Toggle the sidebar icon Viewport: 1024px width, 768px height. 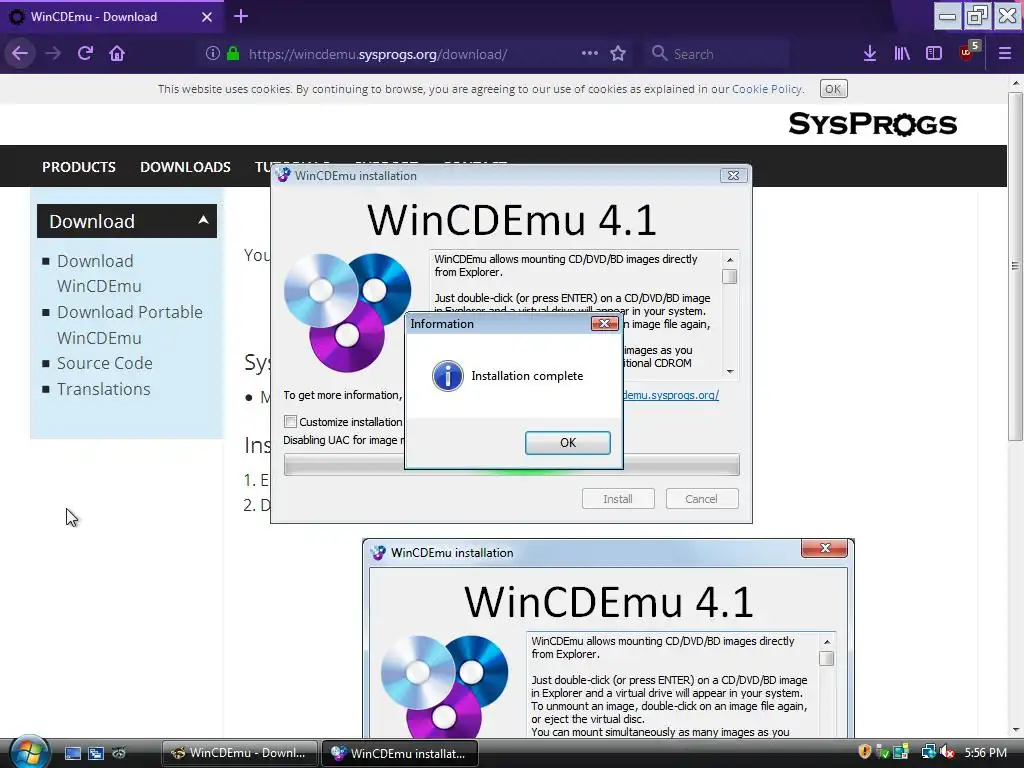934,54
